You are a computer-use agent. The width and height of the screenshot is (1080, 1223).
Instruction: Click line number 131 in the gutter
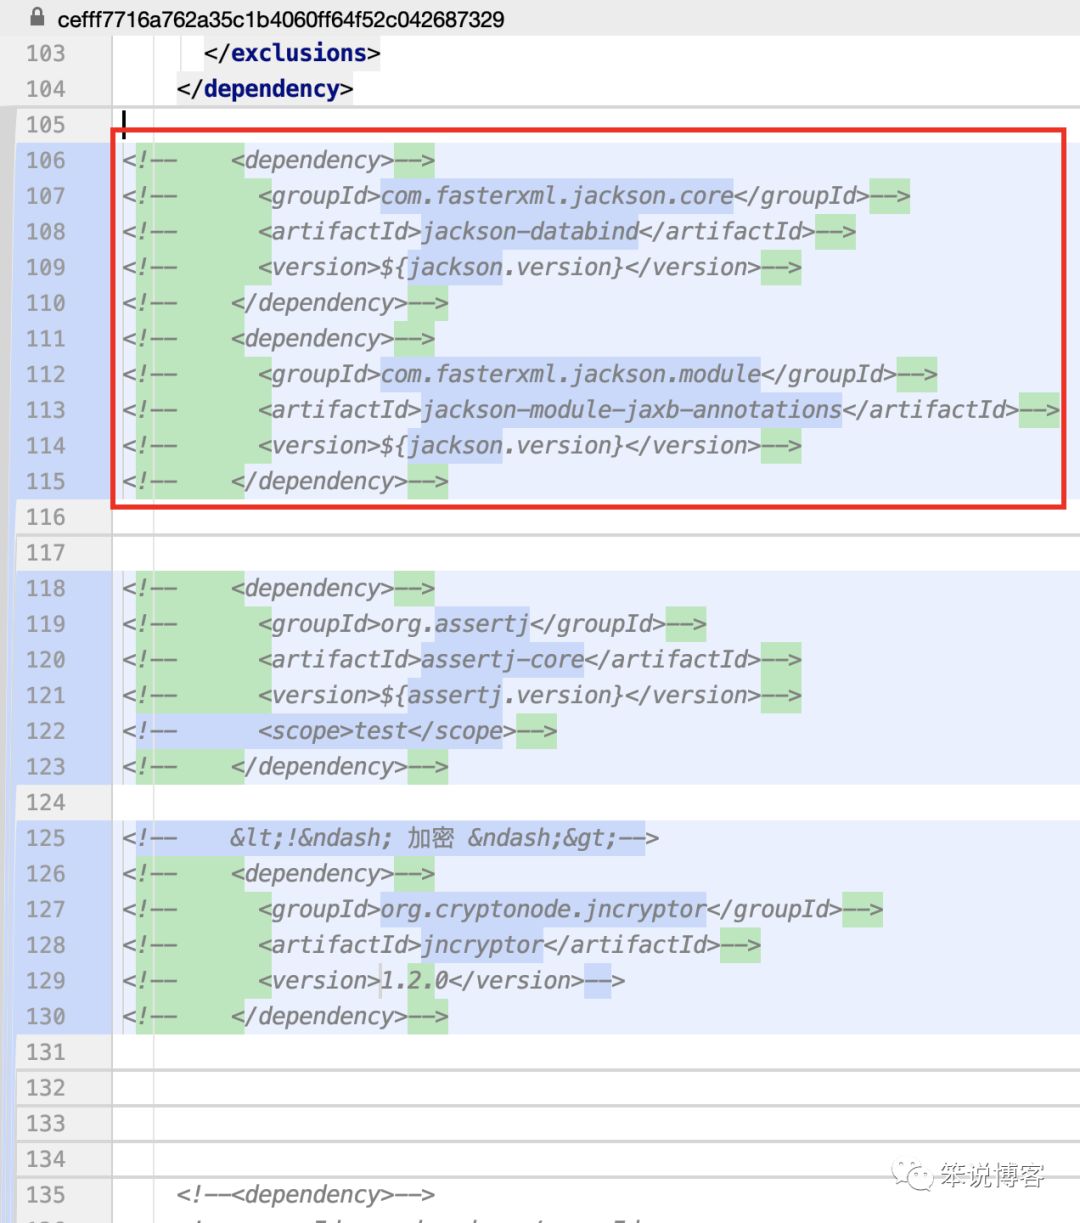46,1052
